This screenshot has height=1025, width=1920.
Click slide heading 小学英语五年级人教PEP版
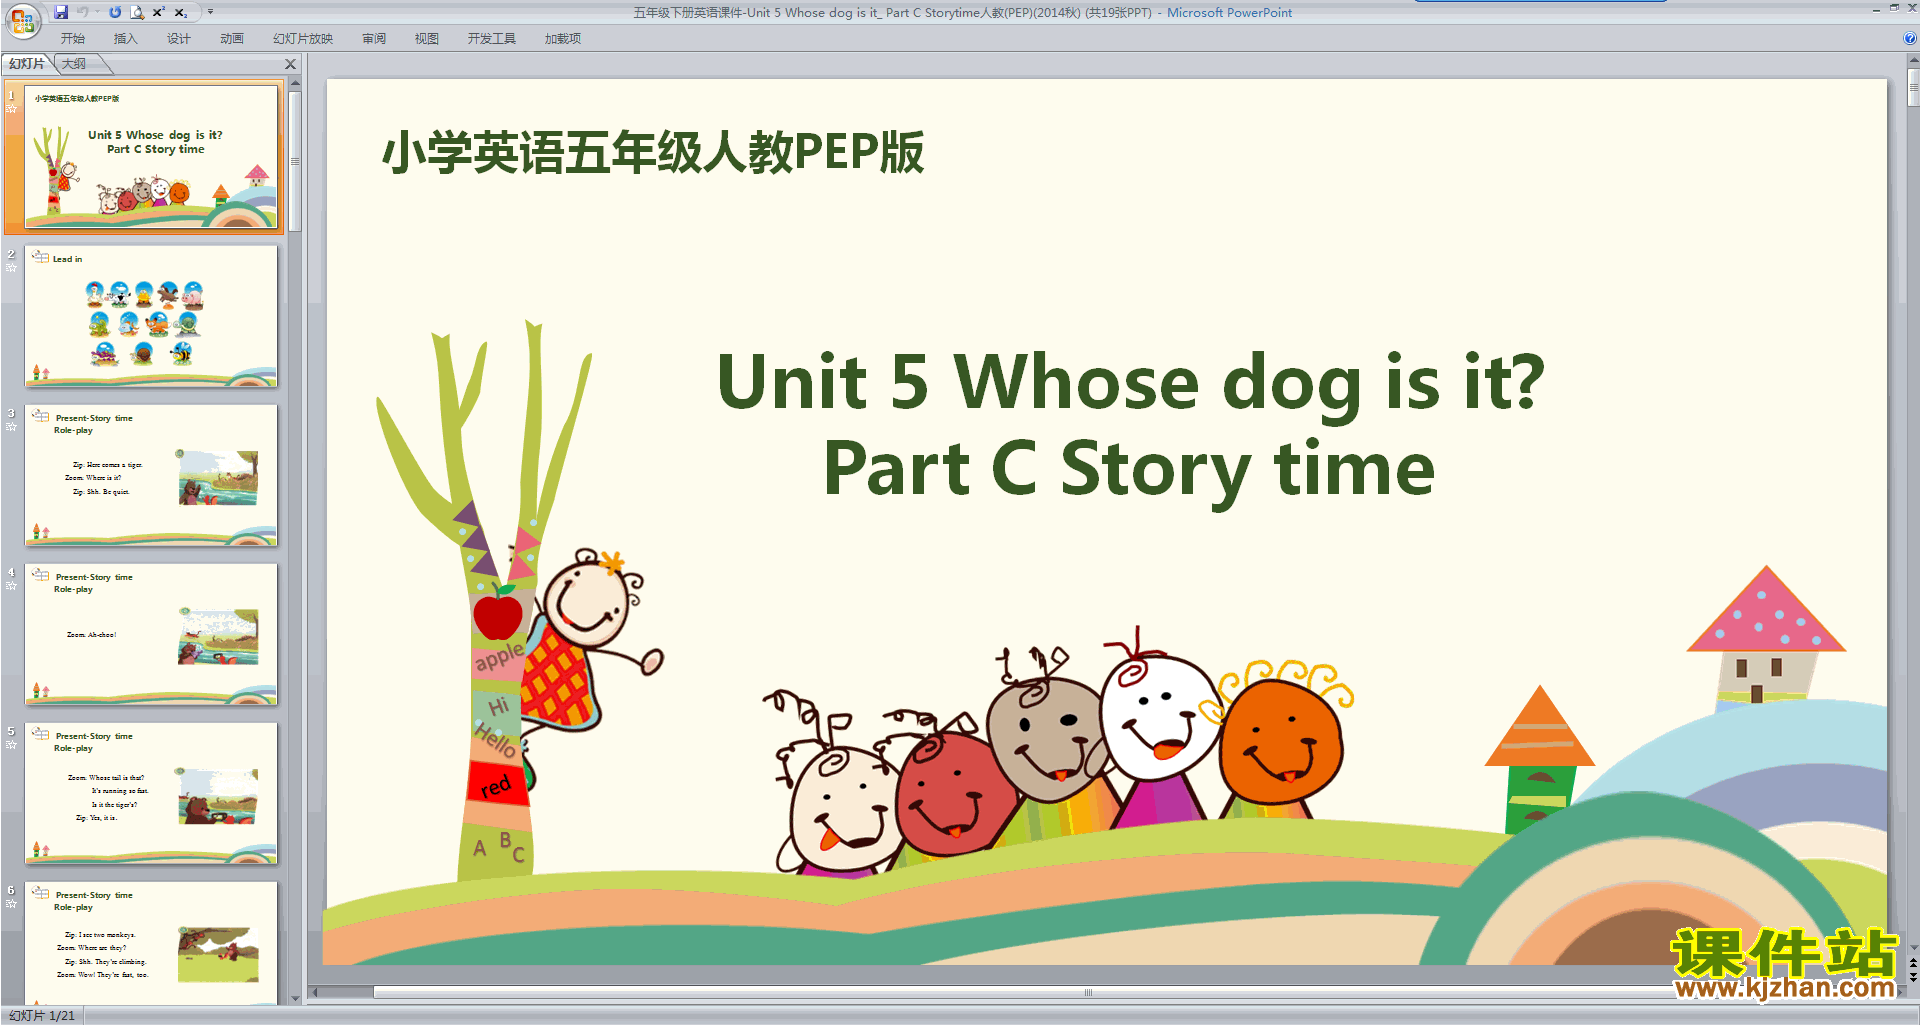point(653,153)
